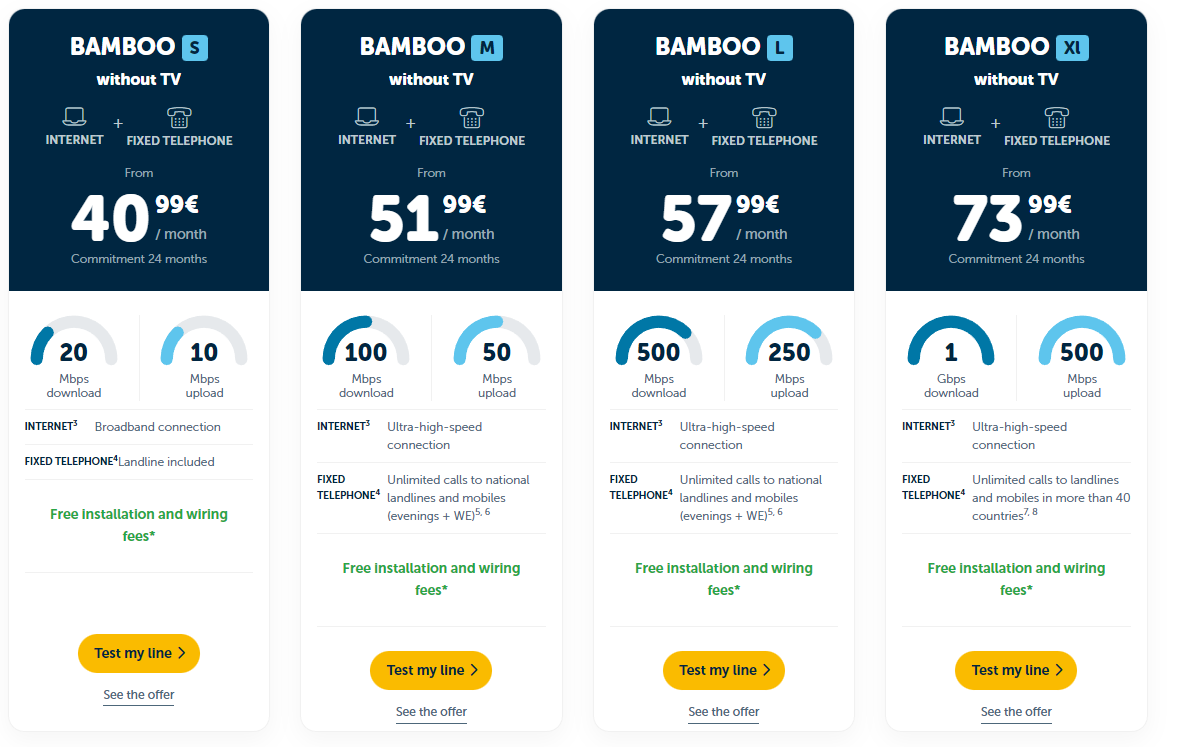Click the XL size badge on Bamboo XL

[1072, 47]
